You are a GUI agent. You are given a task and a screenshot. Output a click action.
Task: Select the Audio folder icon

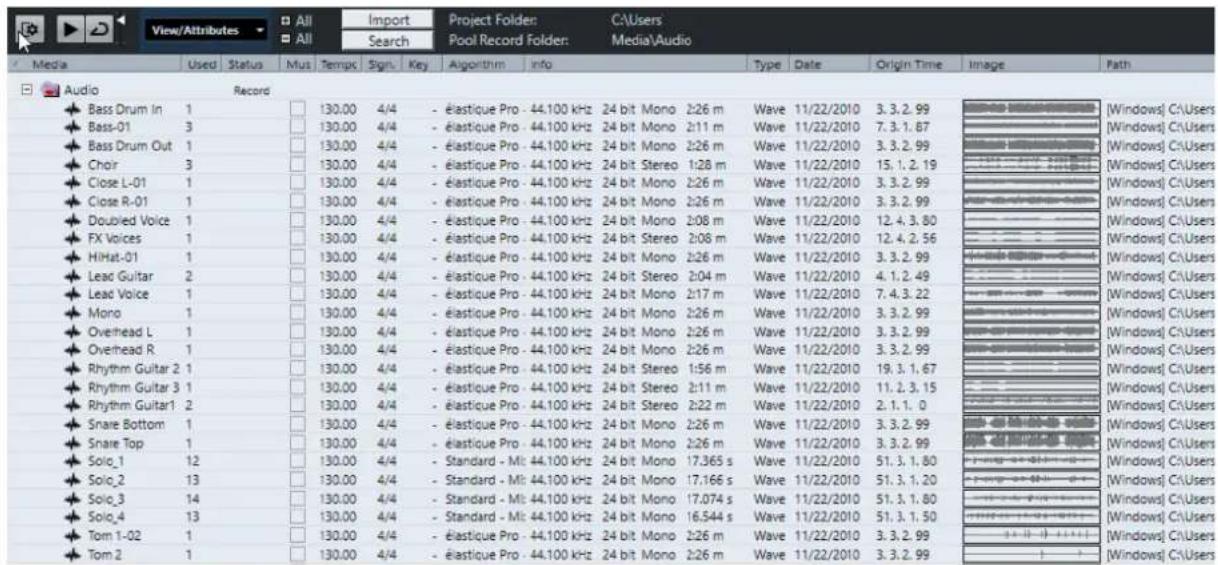[x=51, y=90]
